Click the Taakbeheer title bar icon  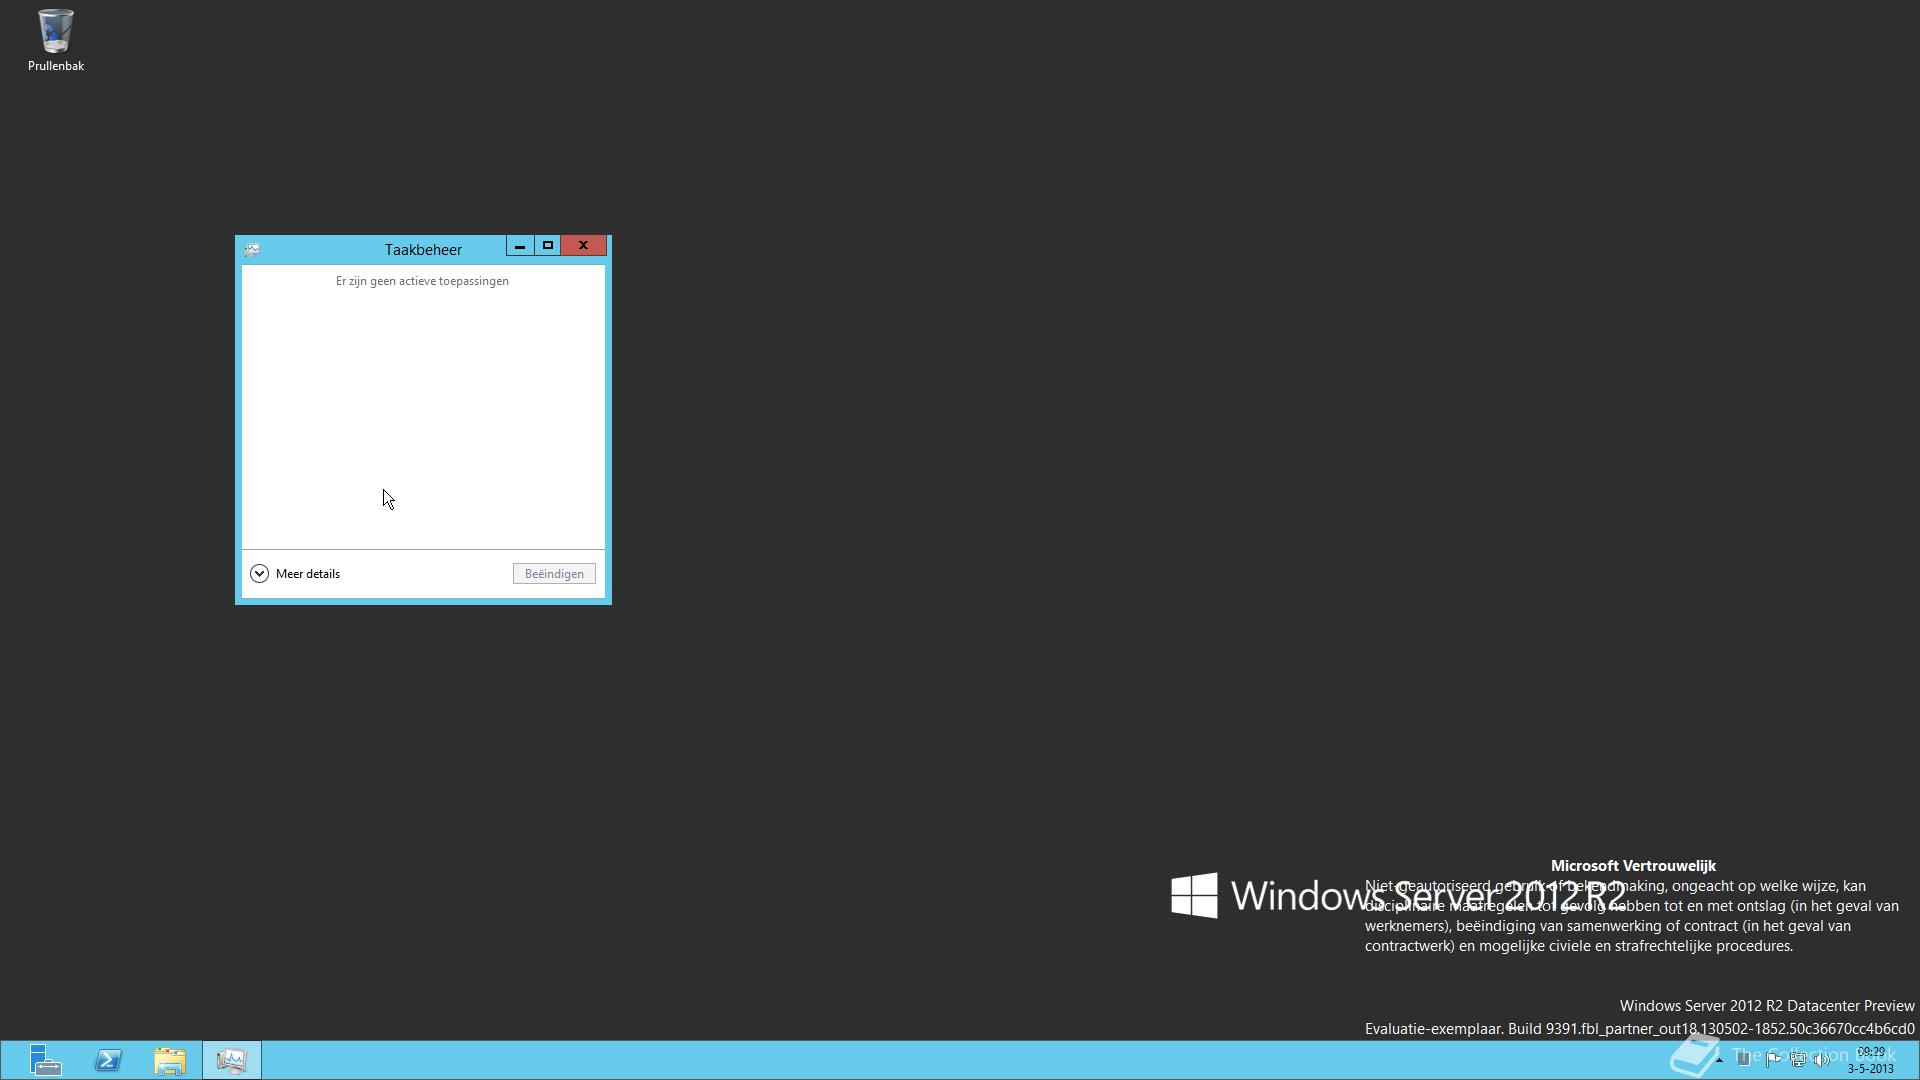pyautogui.click(x=252, y=250)
